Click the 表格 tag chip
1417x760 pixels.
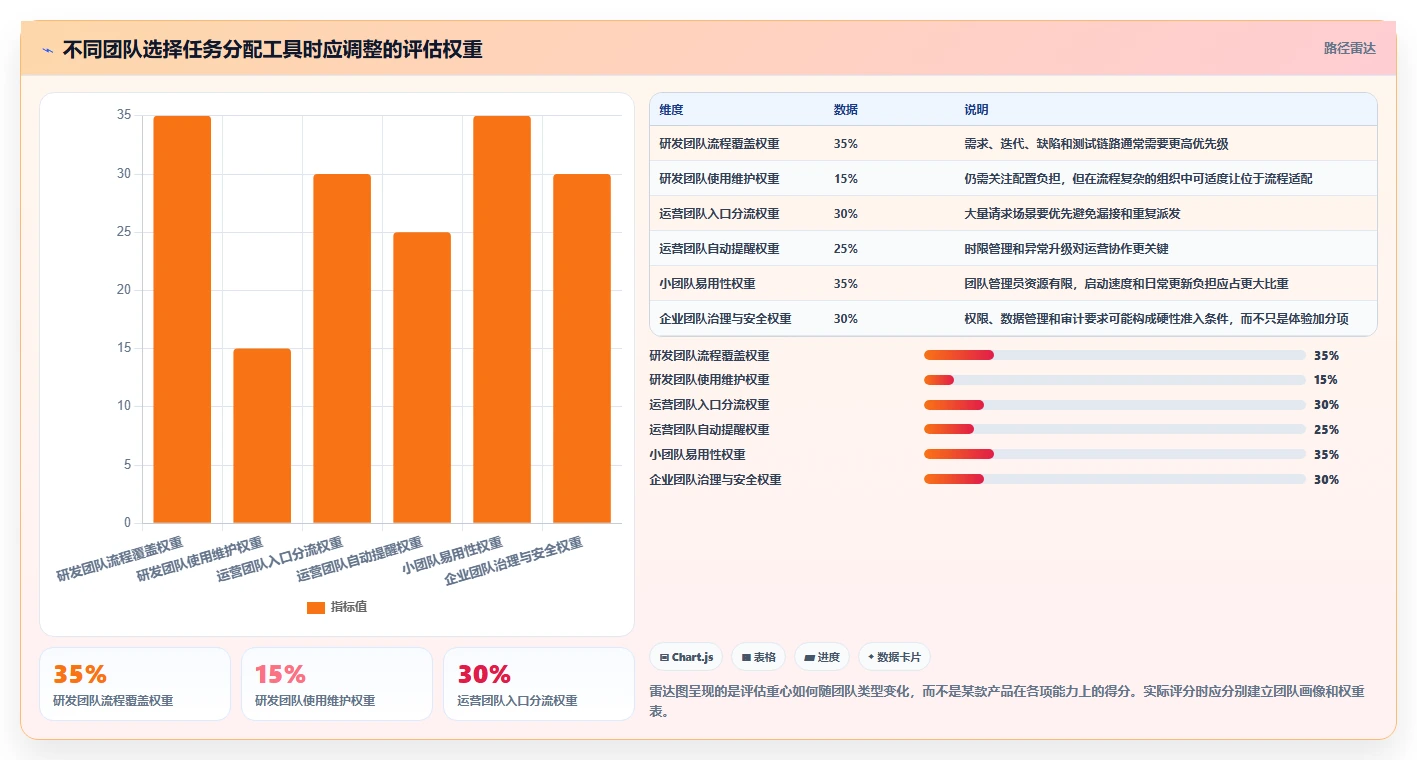tap(759, 657)
